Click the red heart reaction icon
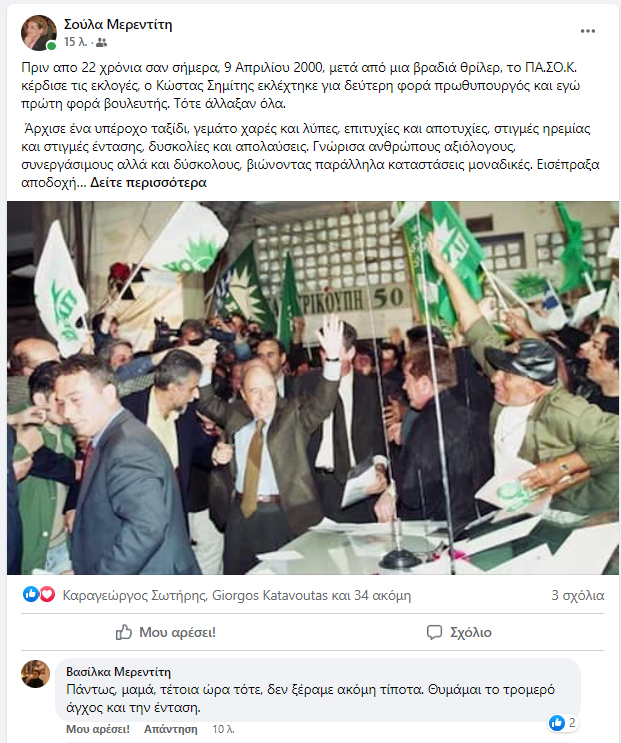This screenshot has width=621, height=743. coord(47,594)
